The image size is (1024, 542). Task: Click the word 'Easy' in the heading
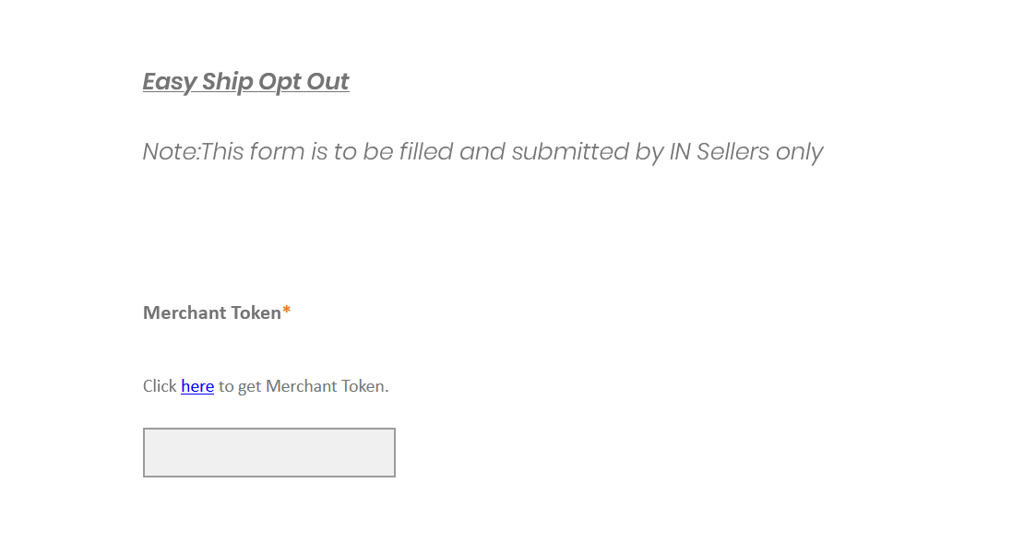click(169, 81)
